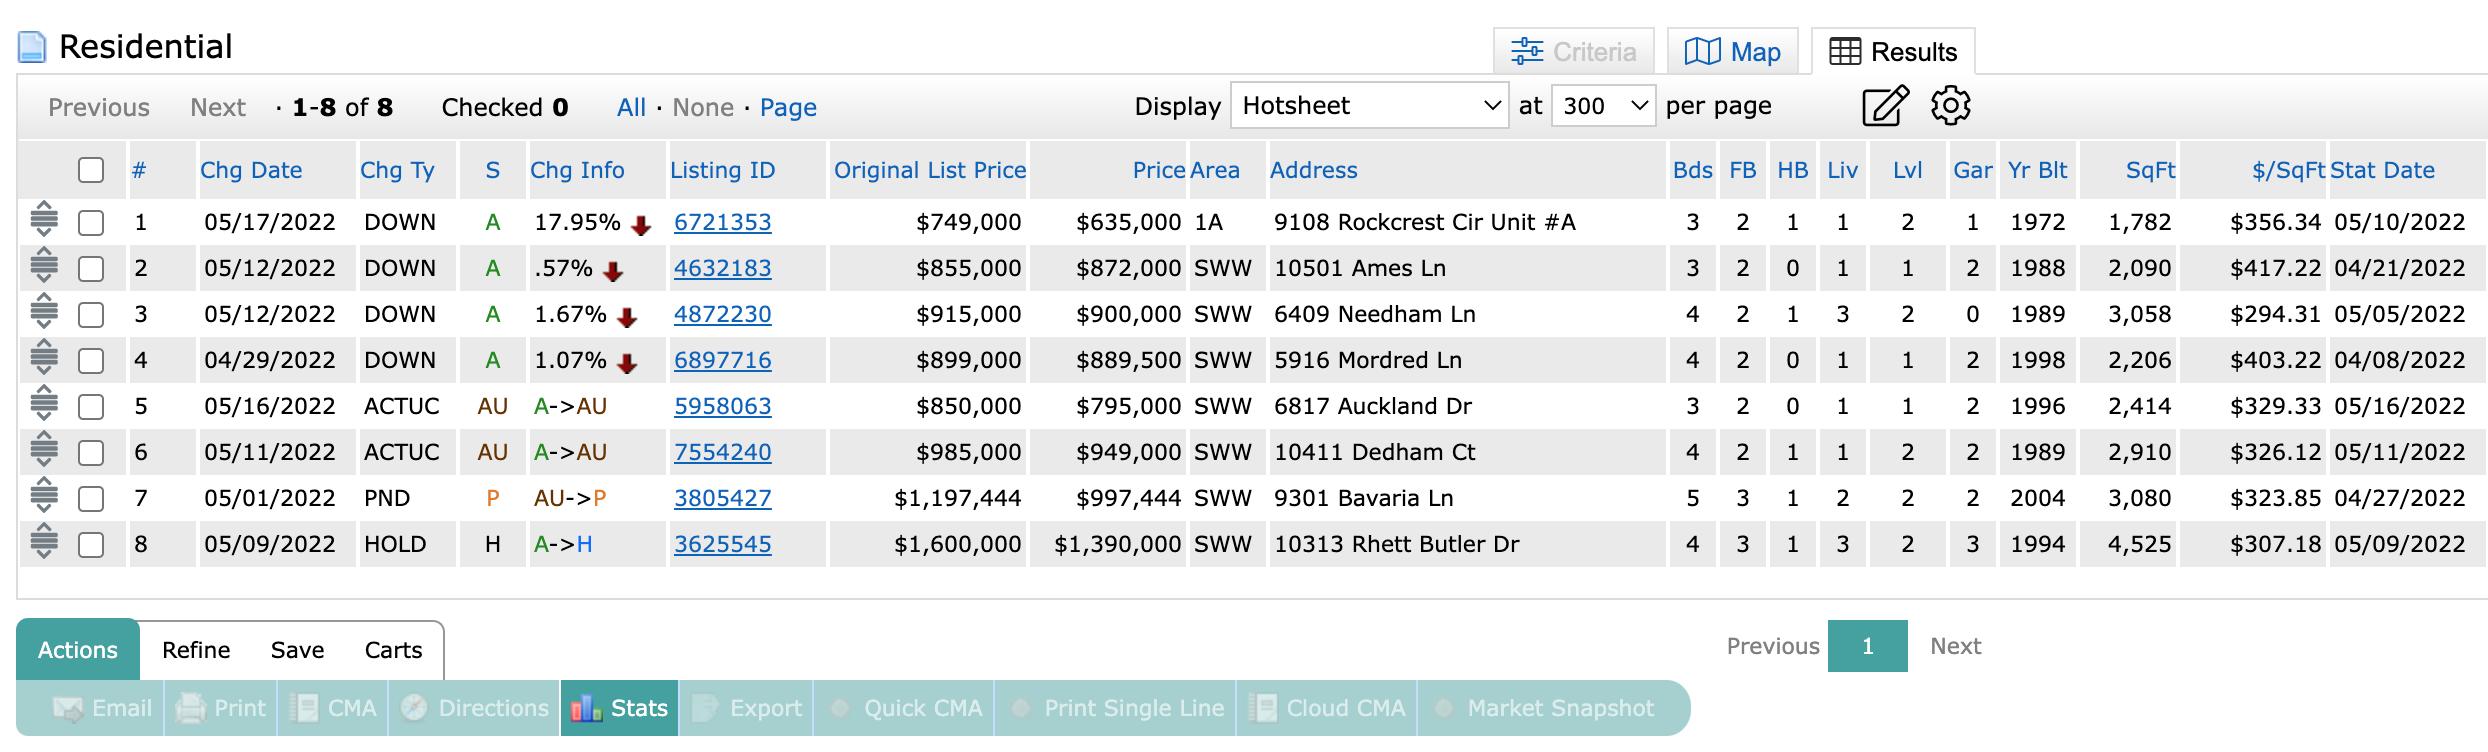The width and height of the screenshot is (2488, 752).
Task: Click the Residential document icon
Action: 33,47
